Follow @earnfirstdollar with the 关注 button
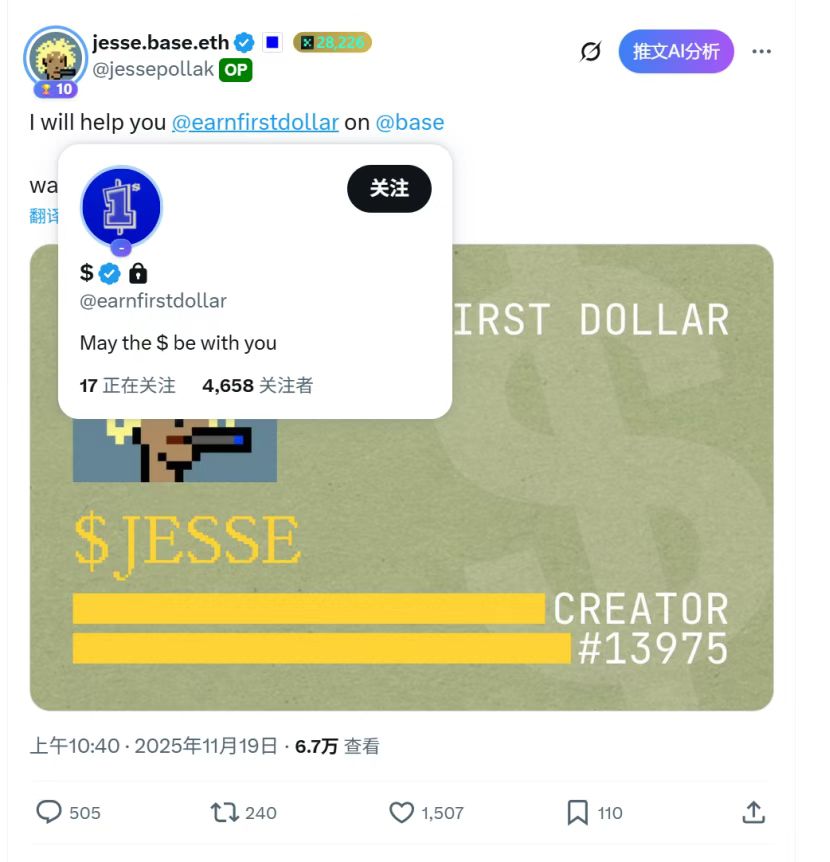This screenshot has width=830, height=862. (389, 189)
